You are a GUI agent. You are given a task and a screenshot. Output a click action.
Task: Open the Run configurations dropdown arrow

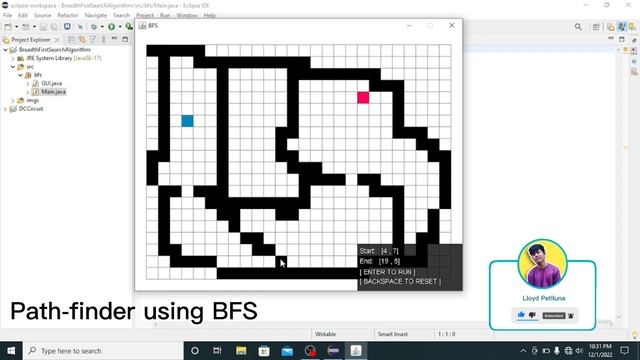tap(120, 27)
